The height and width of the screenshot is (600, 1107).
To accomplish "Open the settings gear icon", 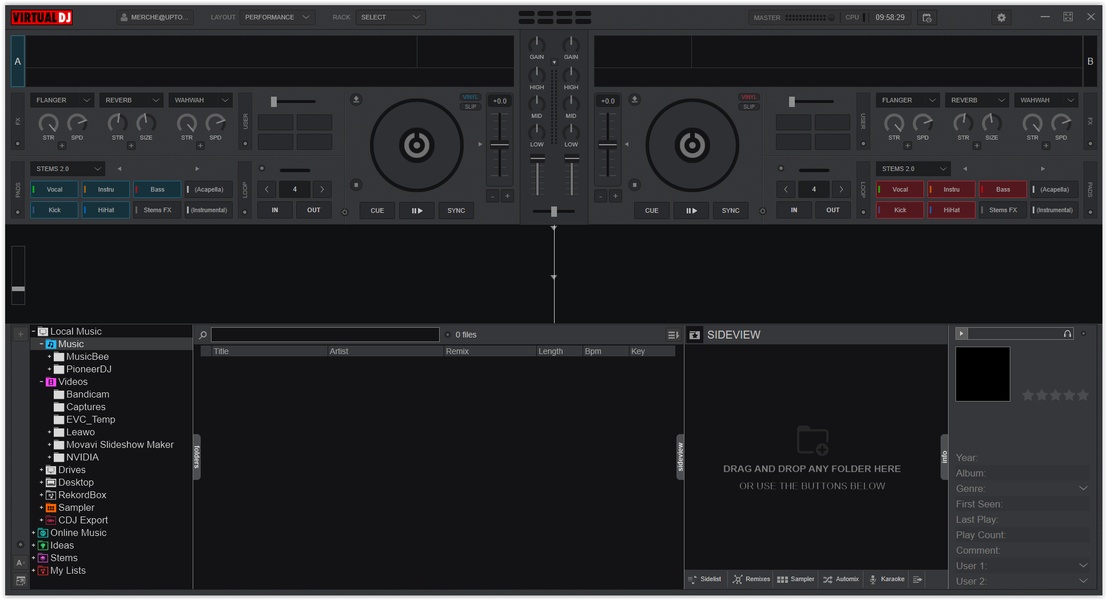I will pyautogui.click(x=1001, y=18).
